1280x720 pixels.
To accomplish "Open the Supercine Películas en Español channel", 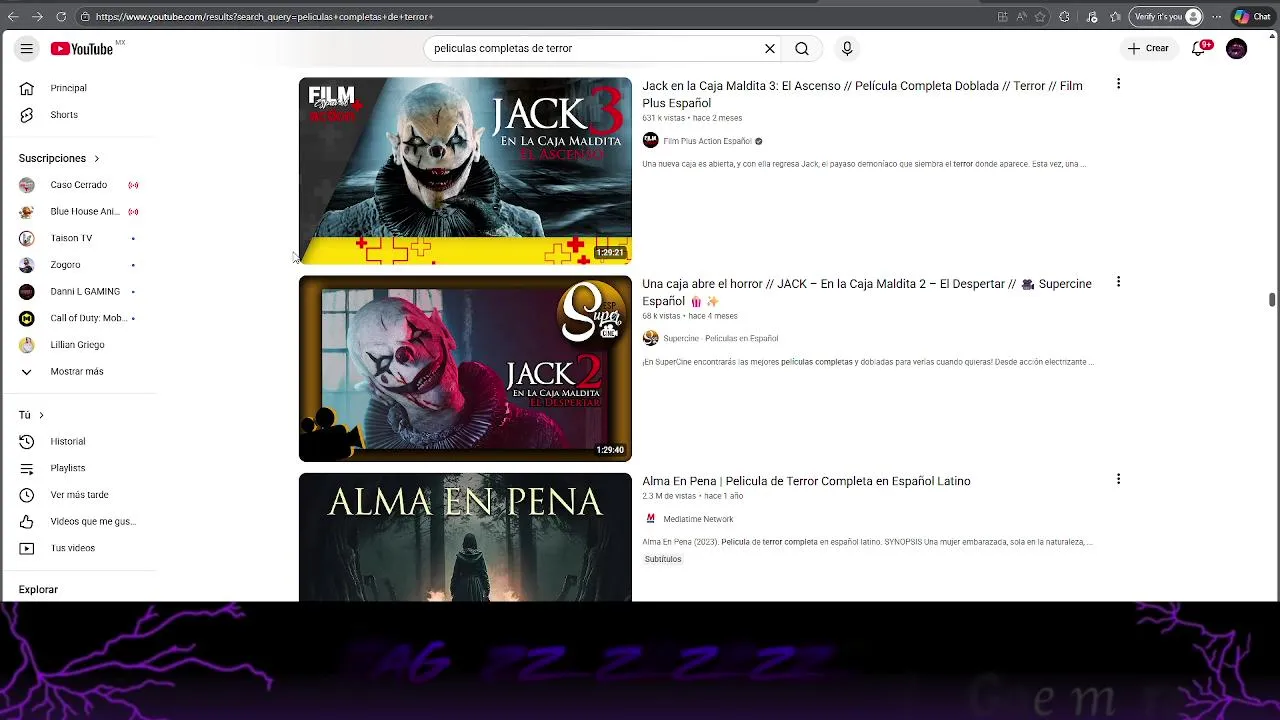I will [720, 338].
